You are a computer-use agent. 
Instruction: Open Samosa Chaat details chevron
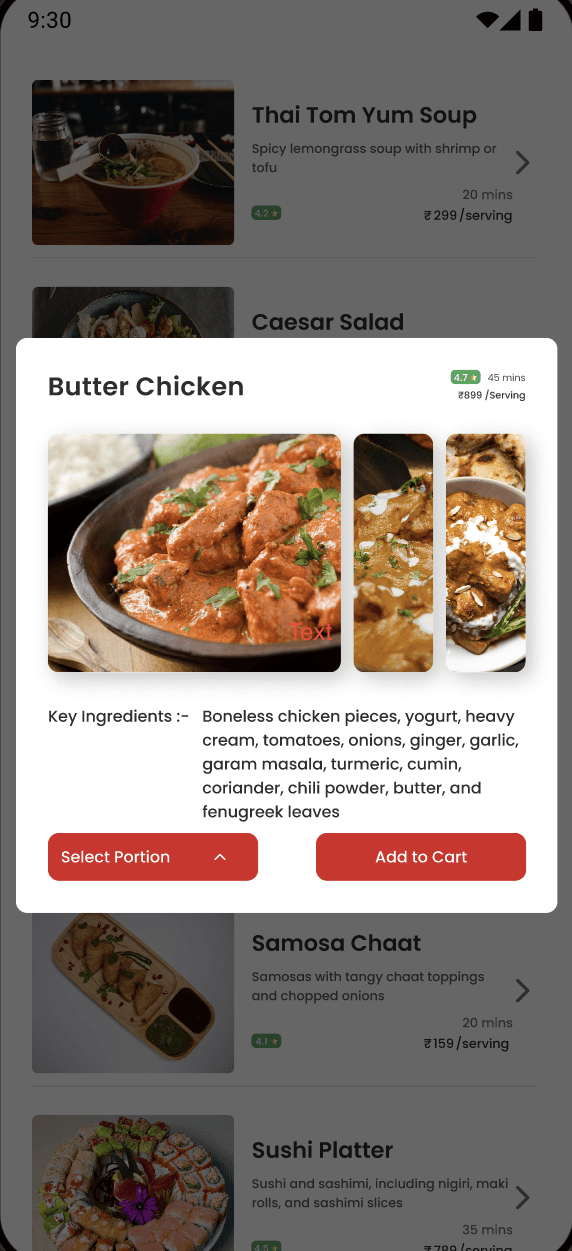point(522,991)
